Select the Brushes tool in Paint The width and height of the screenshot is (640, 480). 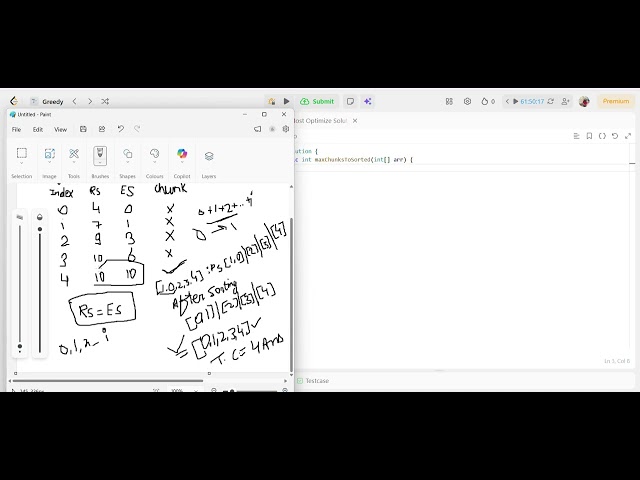[100, 154]
